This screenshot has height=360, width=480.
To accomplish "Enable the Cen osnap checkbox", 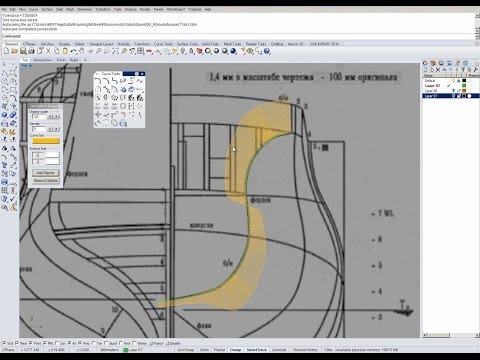I will (57, 343).
